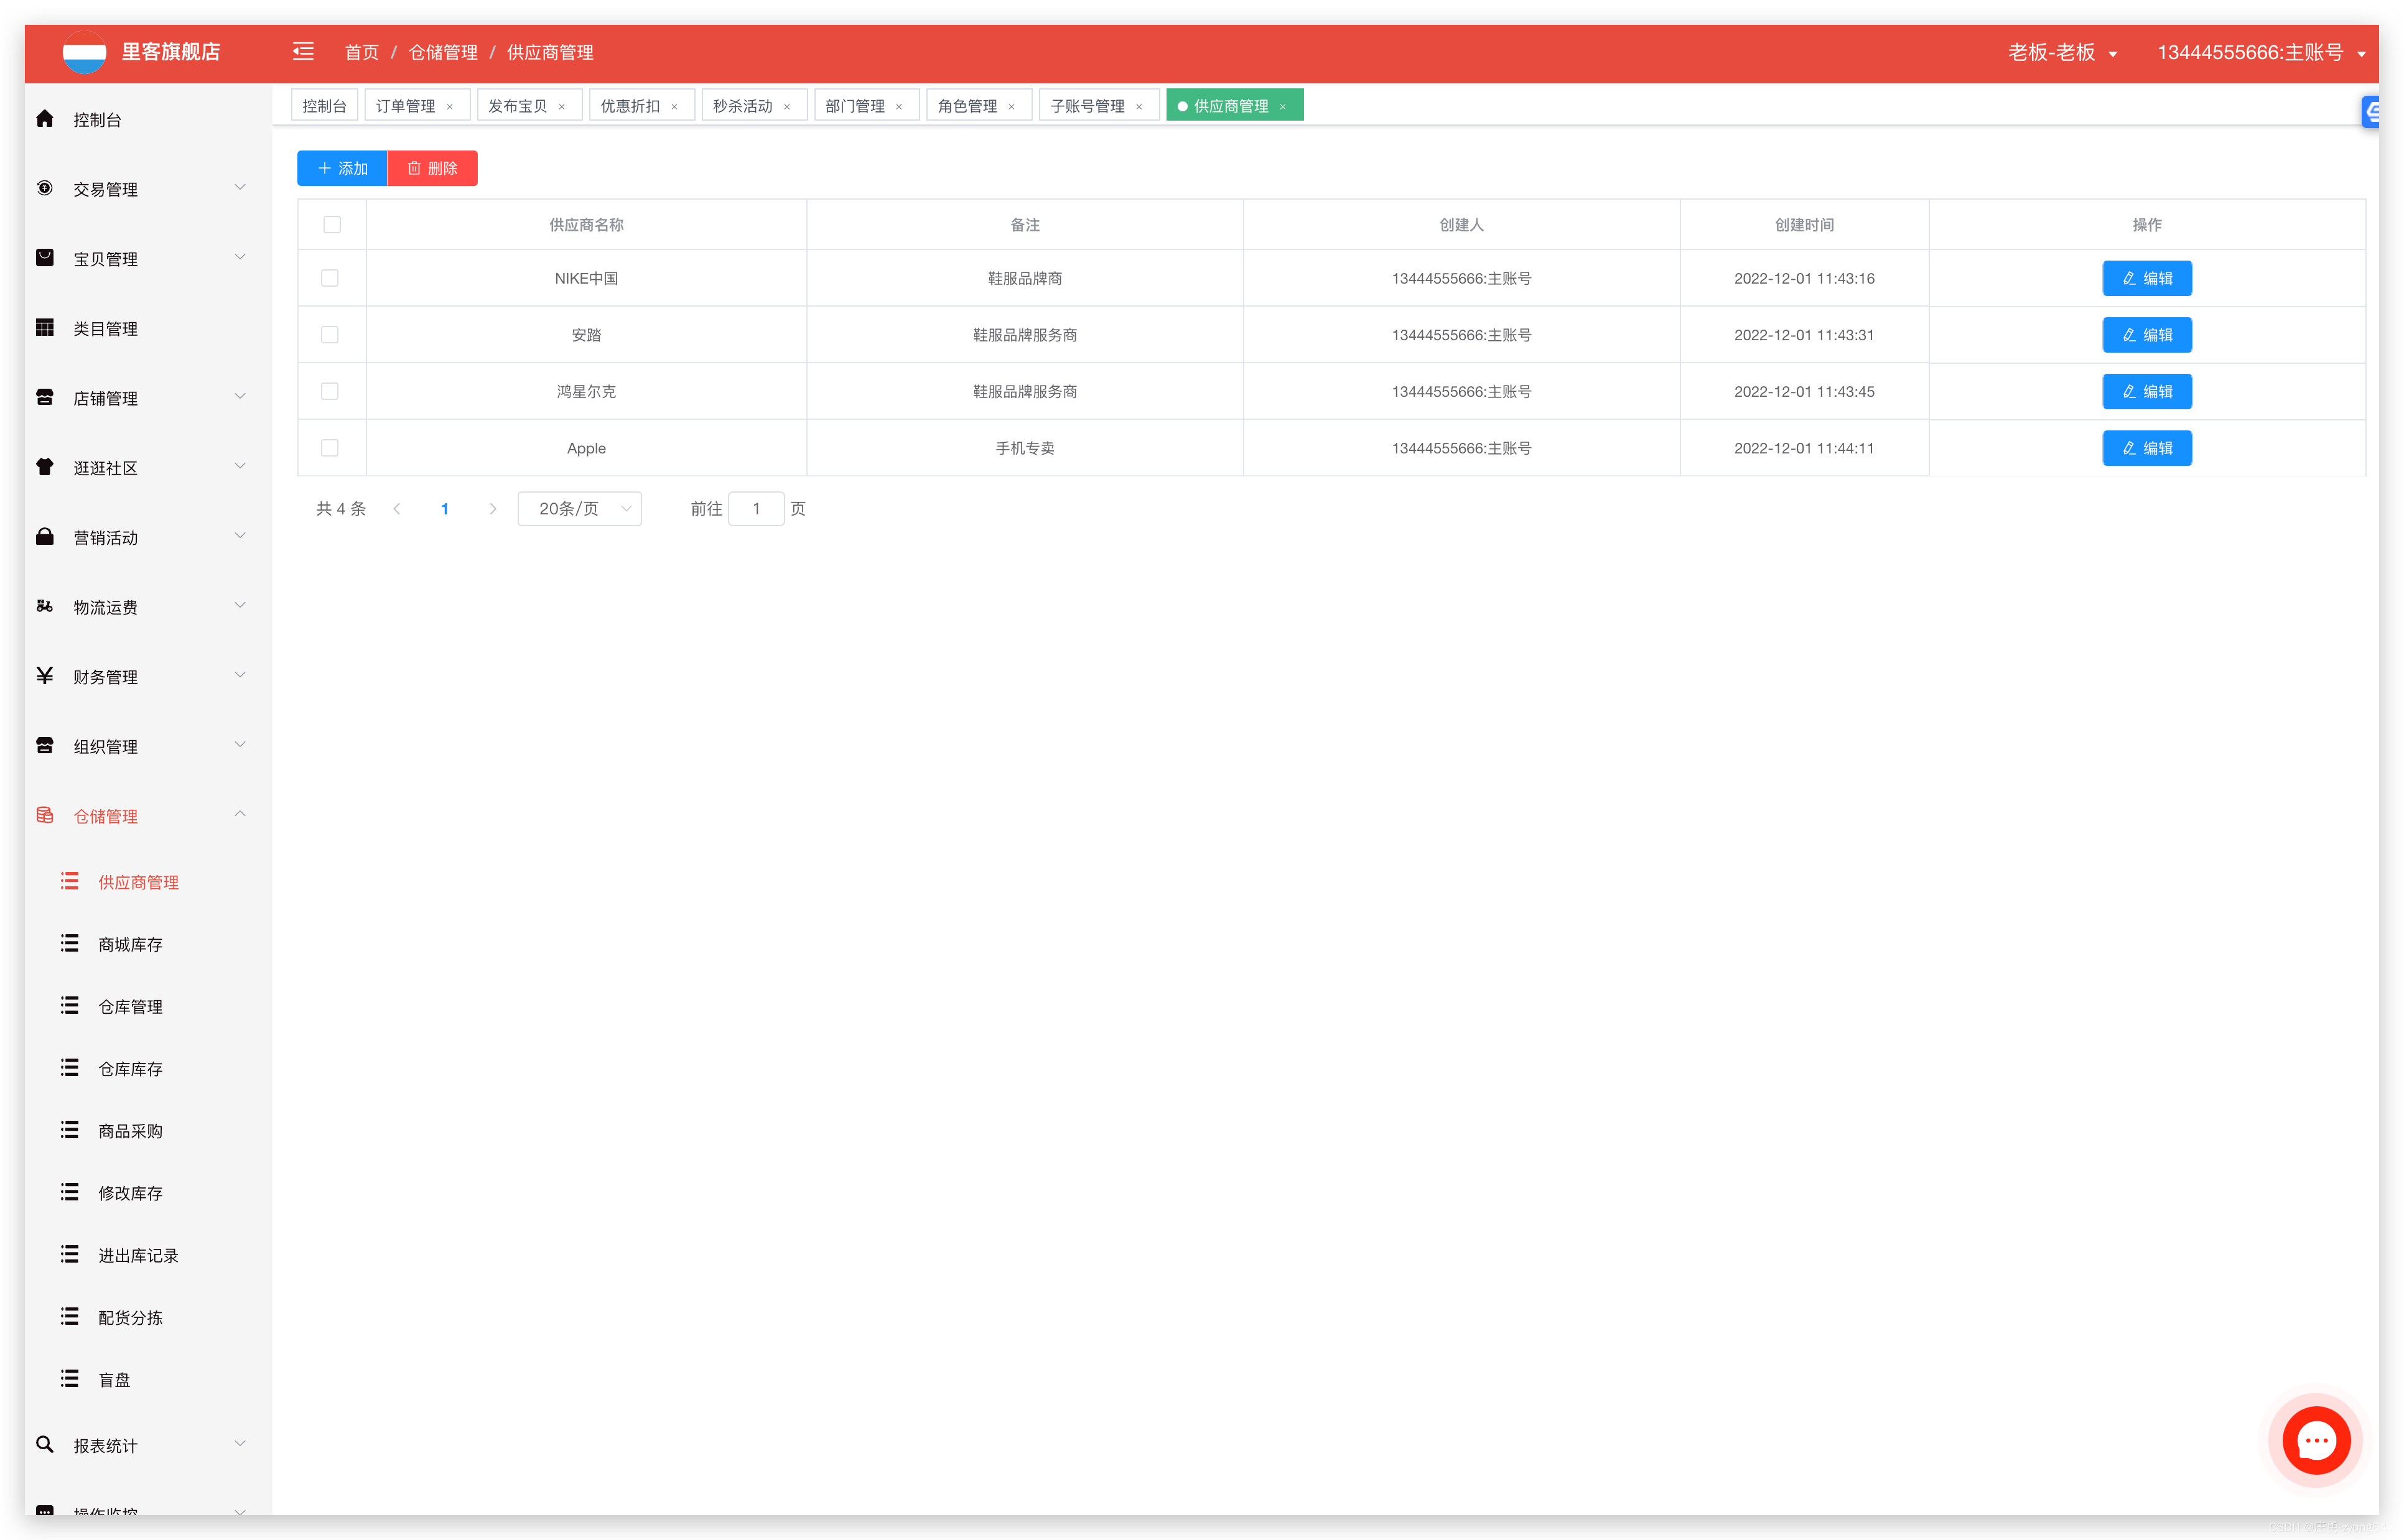The width and height of the screenshot is (2404, 1540).
Task: Check the NIKE中国 row checkbox
Action: coord(330,278)
